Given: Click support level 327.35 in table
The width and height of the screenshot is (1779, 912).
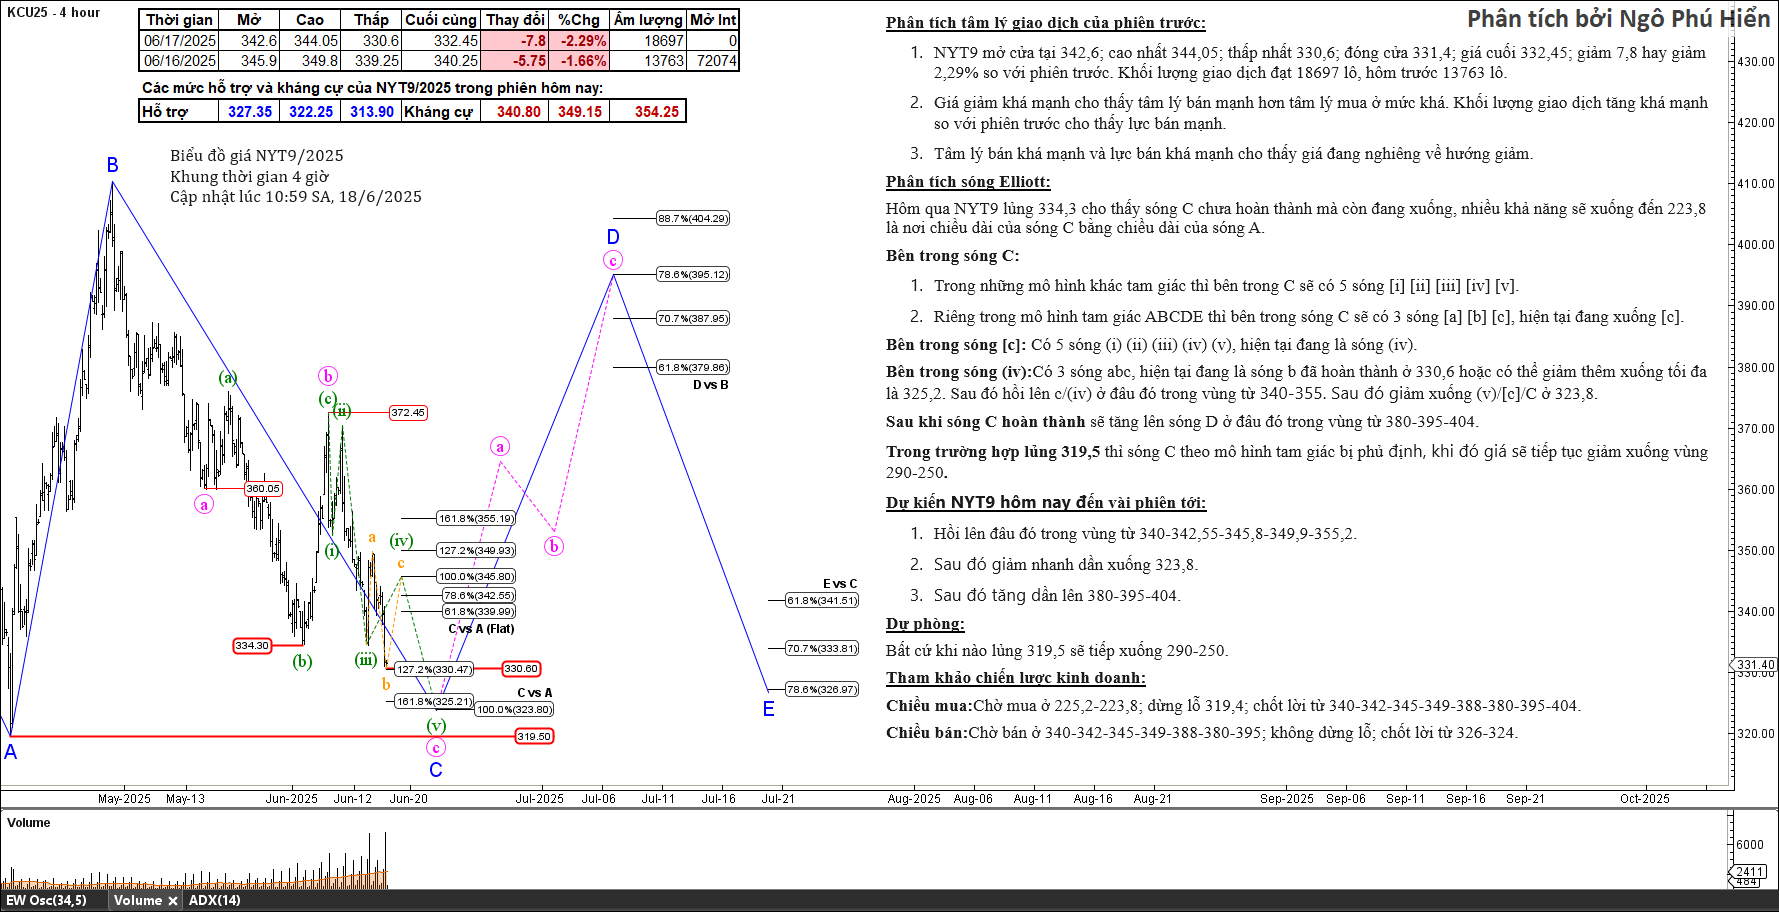Looking at the screenshot, I should [249, 111].
